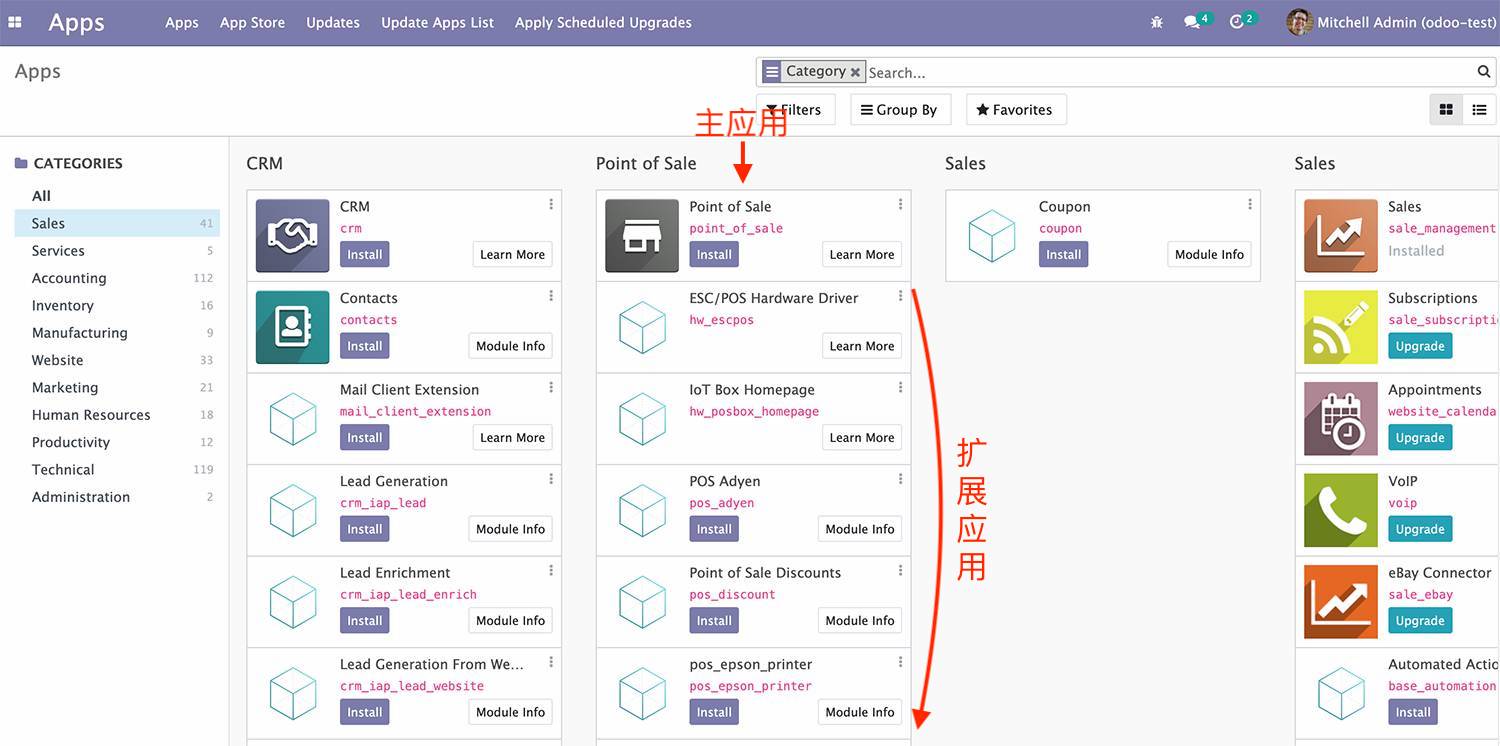Open the POS Adyen card options menu
Screen dimensions: 1500x746
coord(900,479)
